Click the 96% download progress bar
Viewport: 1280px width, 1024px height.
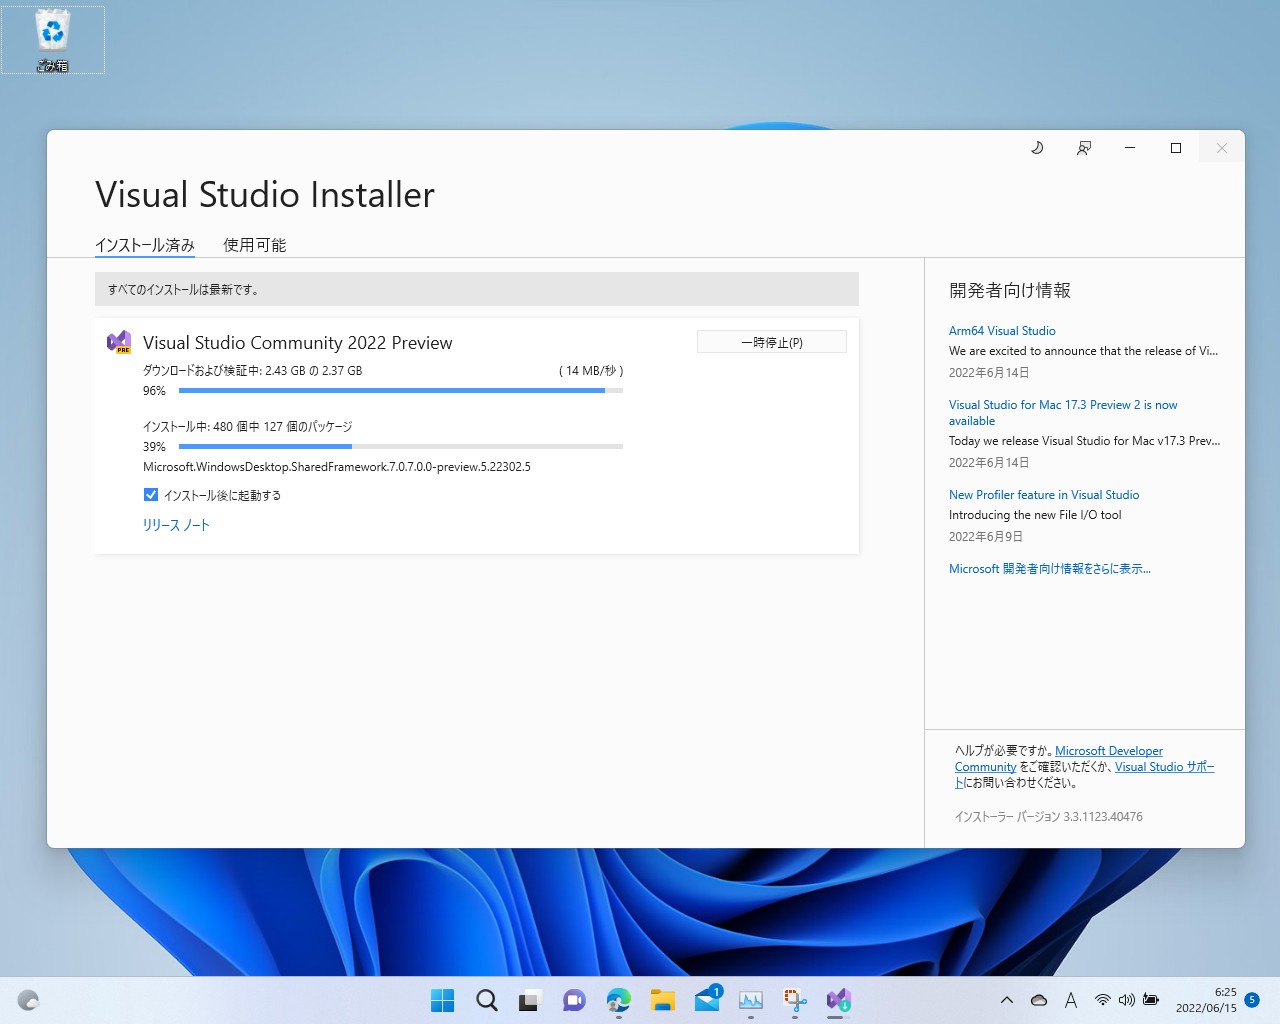coord(400,390)
